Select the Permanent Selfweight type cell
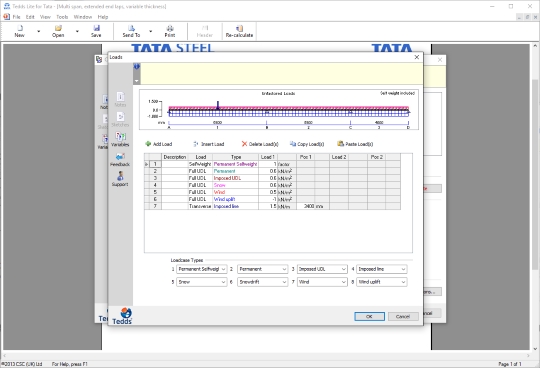Image resolution: width=540 pixels, height=368 pixels. click(235, 164)
